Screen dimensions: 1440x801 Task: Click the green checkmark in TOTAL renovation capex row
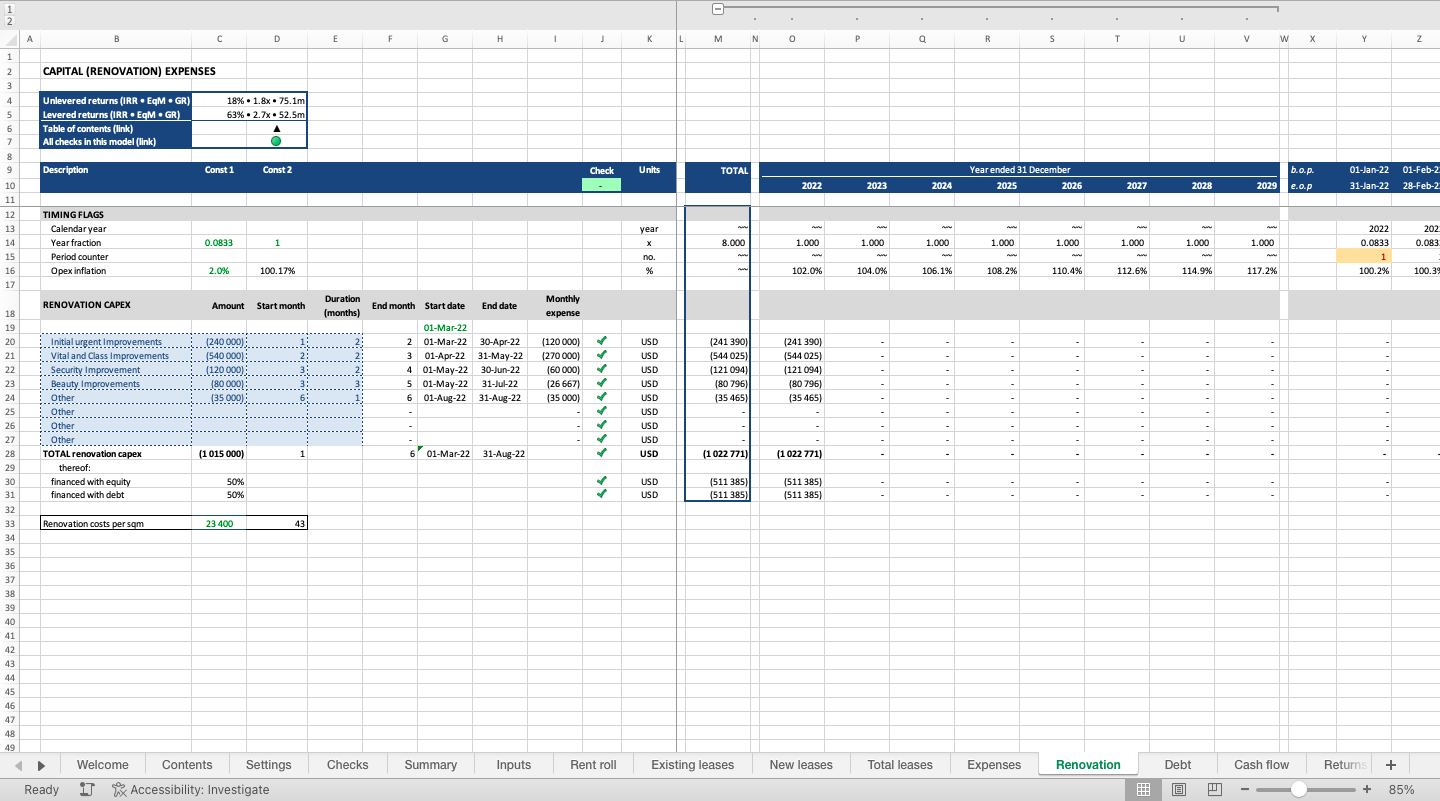(x=601, y=453)
